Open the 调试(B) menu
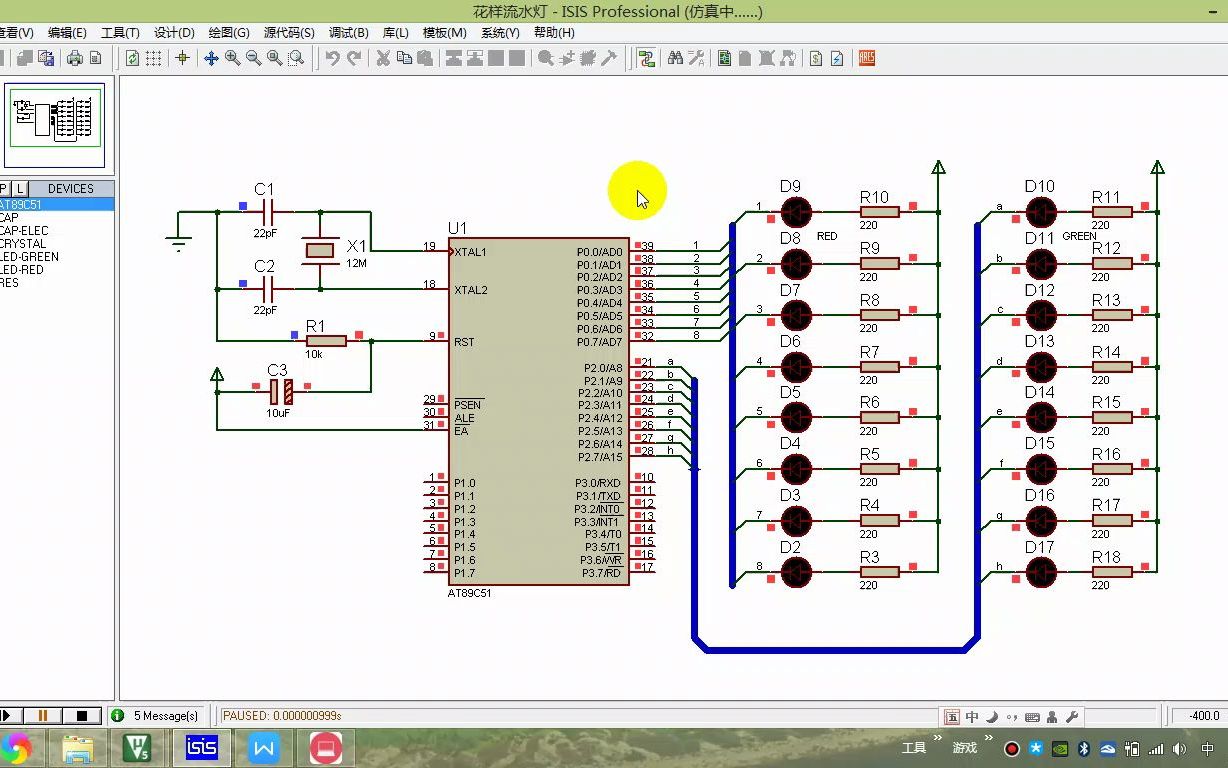 [x=348, y=33]
